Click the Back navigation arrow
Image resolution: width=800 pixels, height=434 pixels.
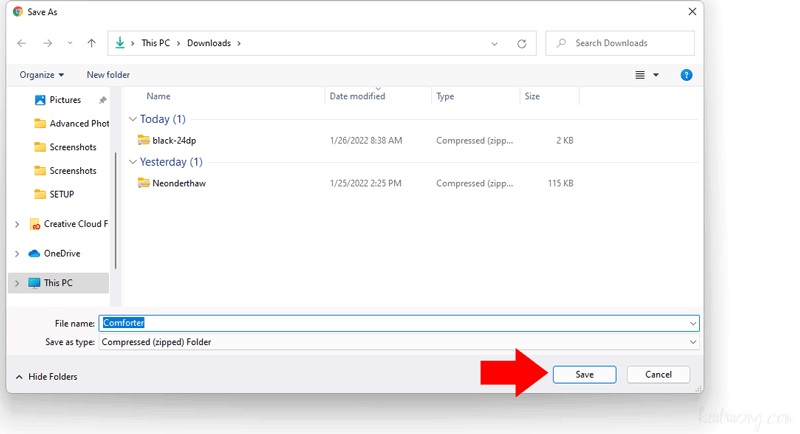23,44
